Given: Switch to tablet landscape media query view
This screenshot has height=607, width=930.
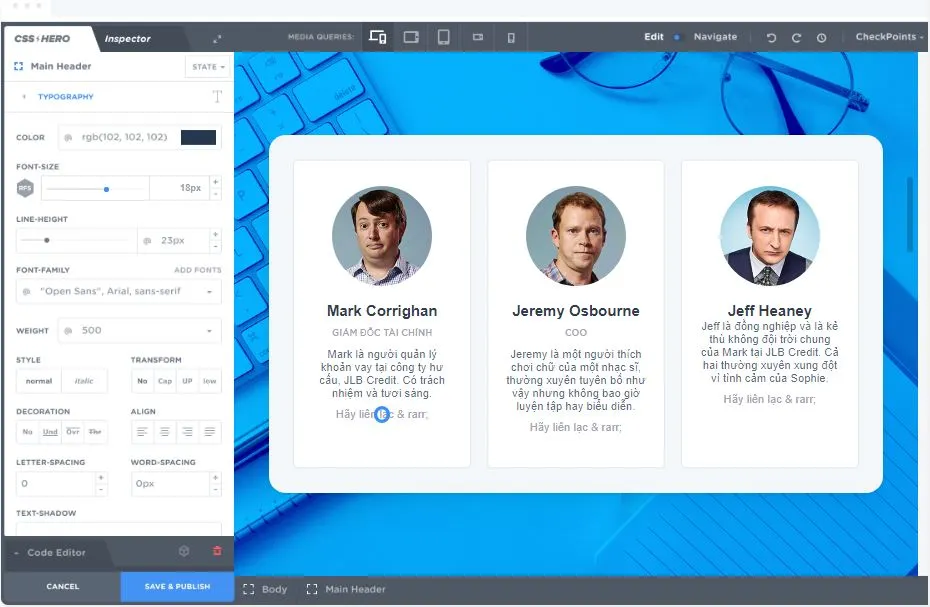Looking at the screenshot, I should (x=410, y=37).
